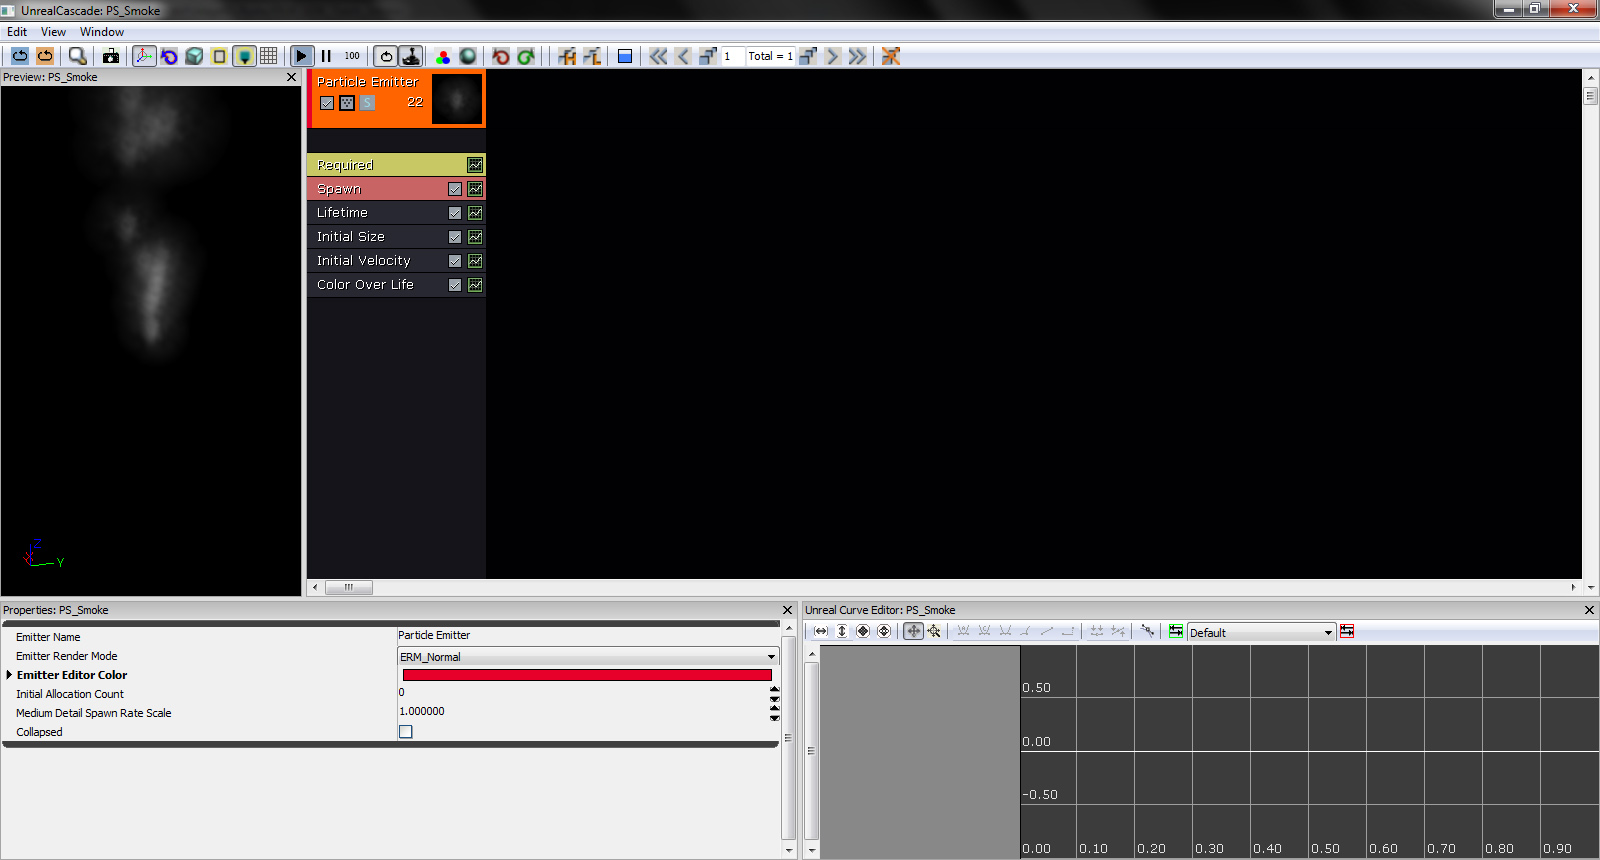
Task: Open the Emitter Render Mode dropdown
Action: [771, 657]
